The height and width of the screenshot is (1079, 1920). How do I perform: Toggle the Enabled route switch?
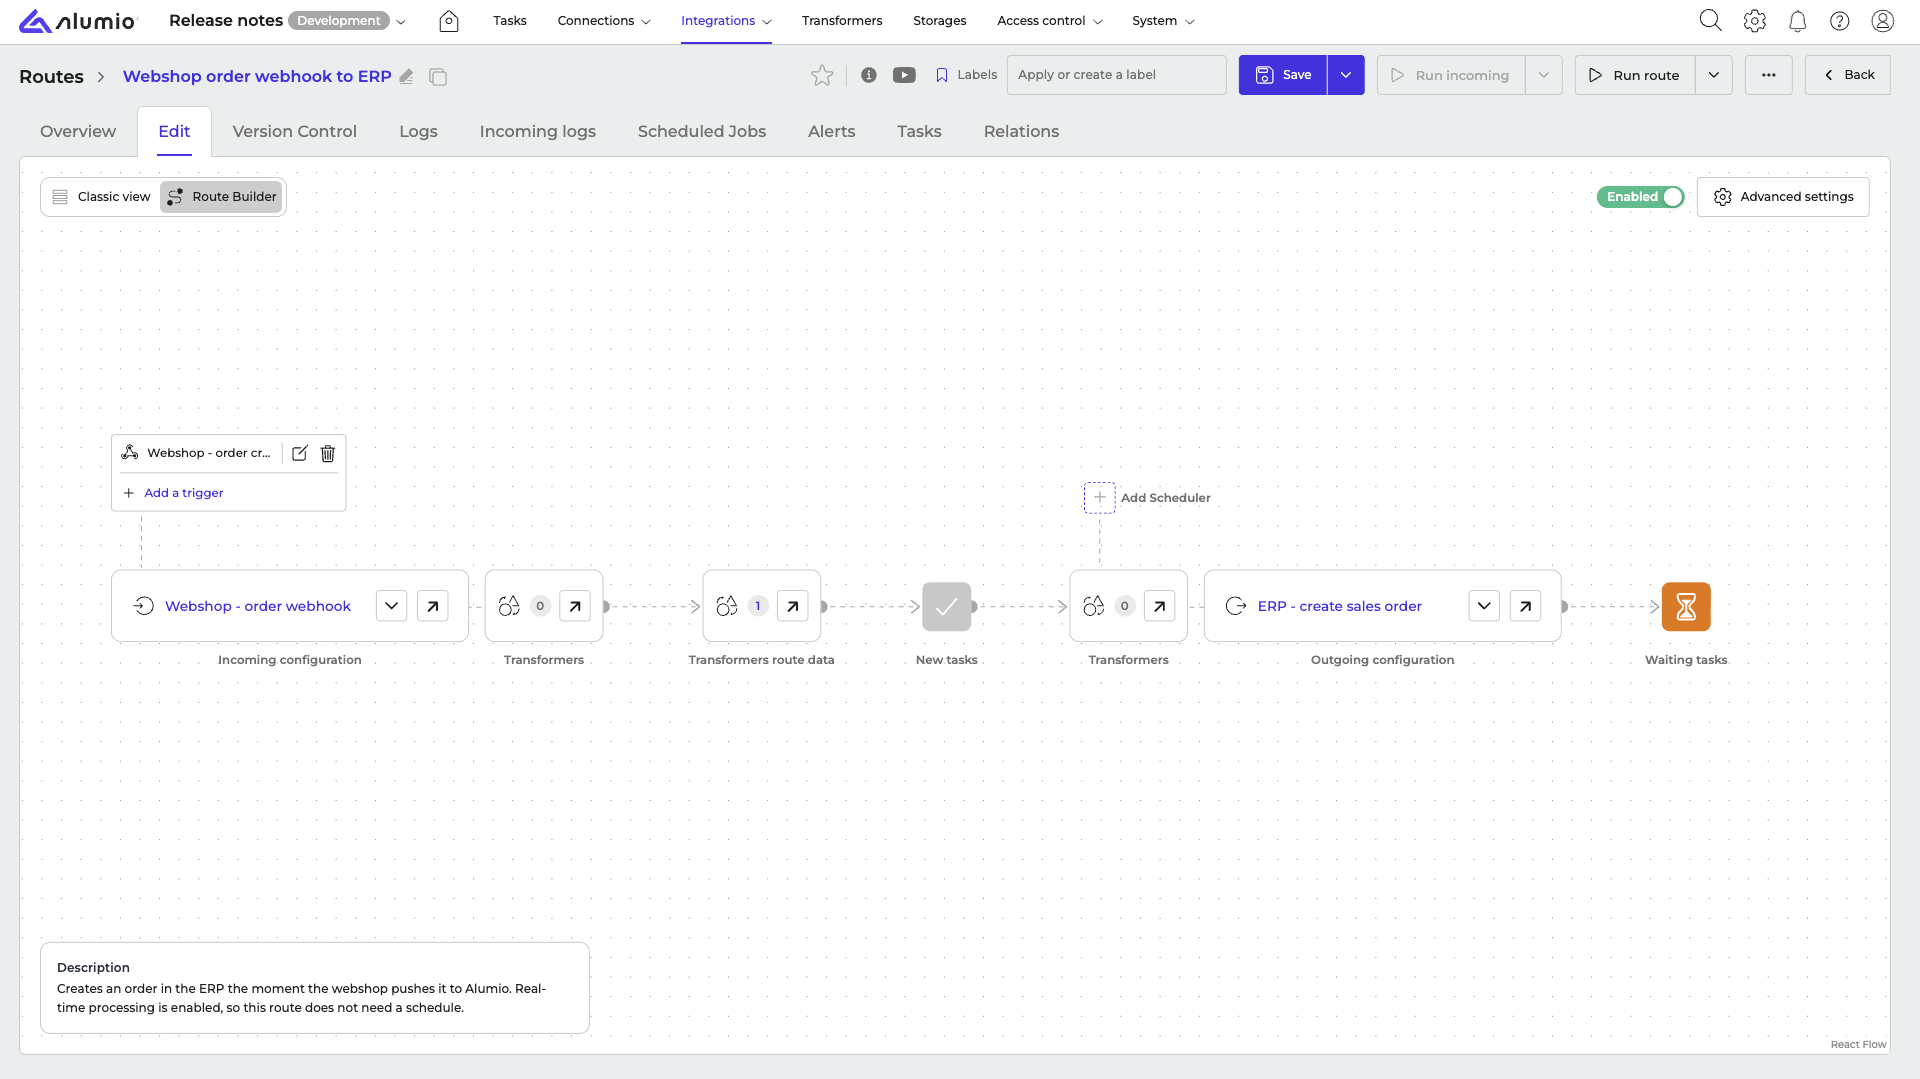pyautogui.click(x=1640, y=197)
